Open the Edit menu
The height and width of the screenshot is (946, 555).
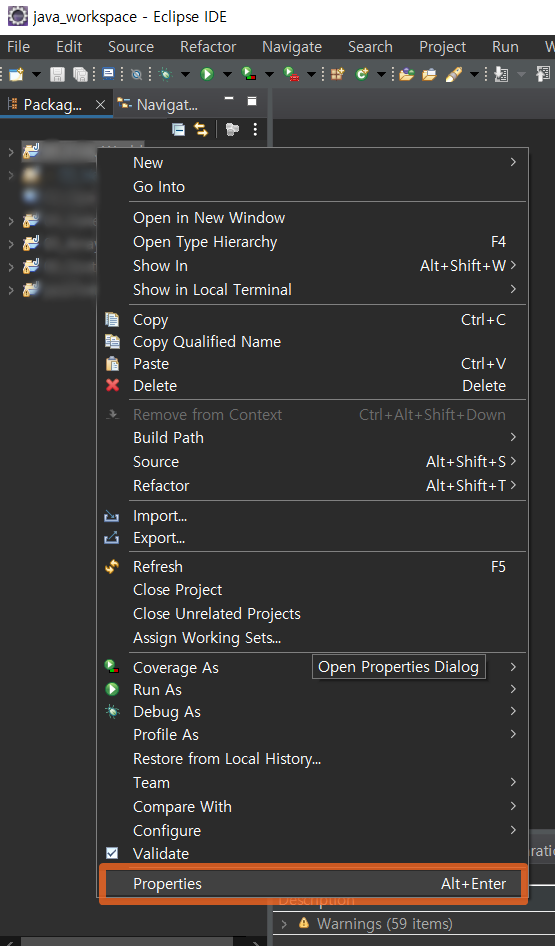pyautogui.click(x=69, y=46)
